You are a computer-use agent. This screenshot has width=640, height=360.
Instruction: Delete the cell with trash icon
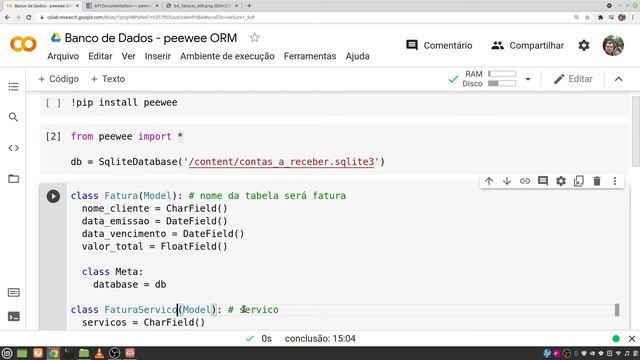pyautogui.click(x=597, y=181)
